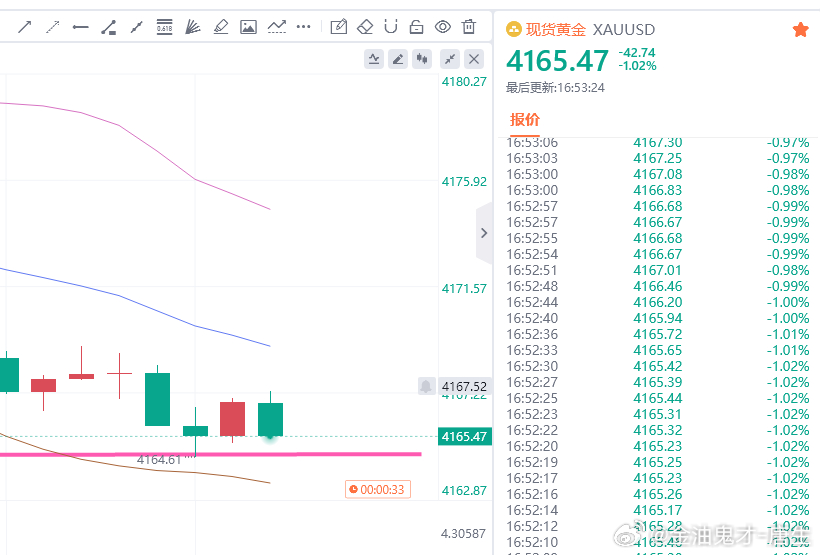Select the quote row at 16:52:19
The width and height of the screenshot is (820, 555).
click(x=658, y=462)
